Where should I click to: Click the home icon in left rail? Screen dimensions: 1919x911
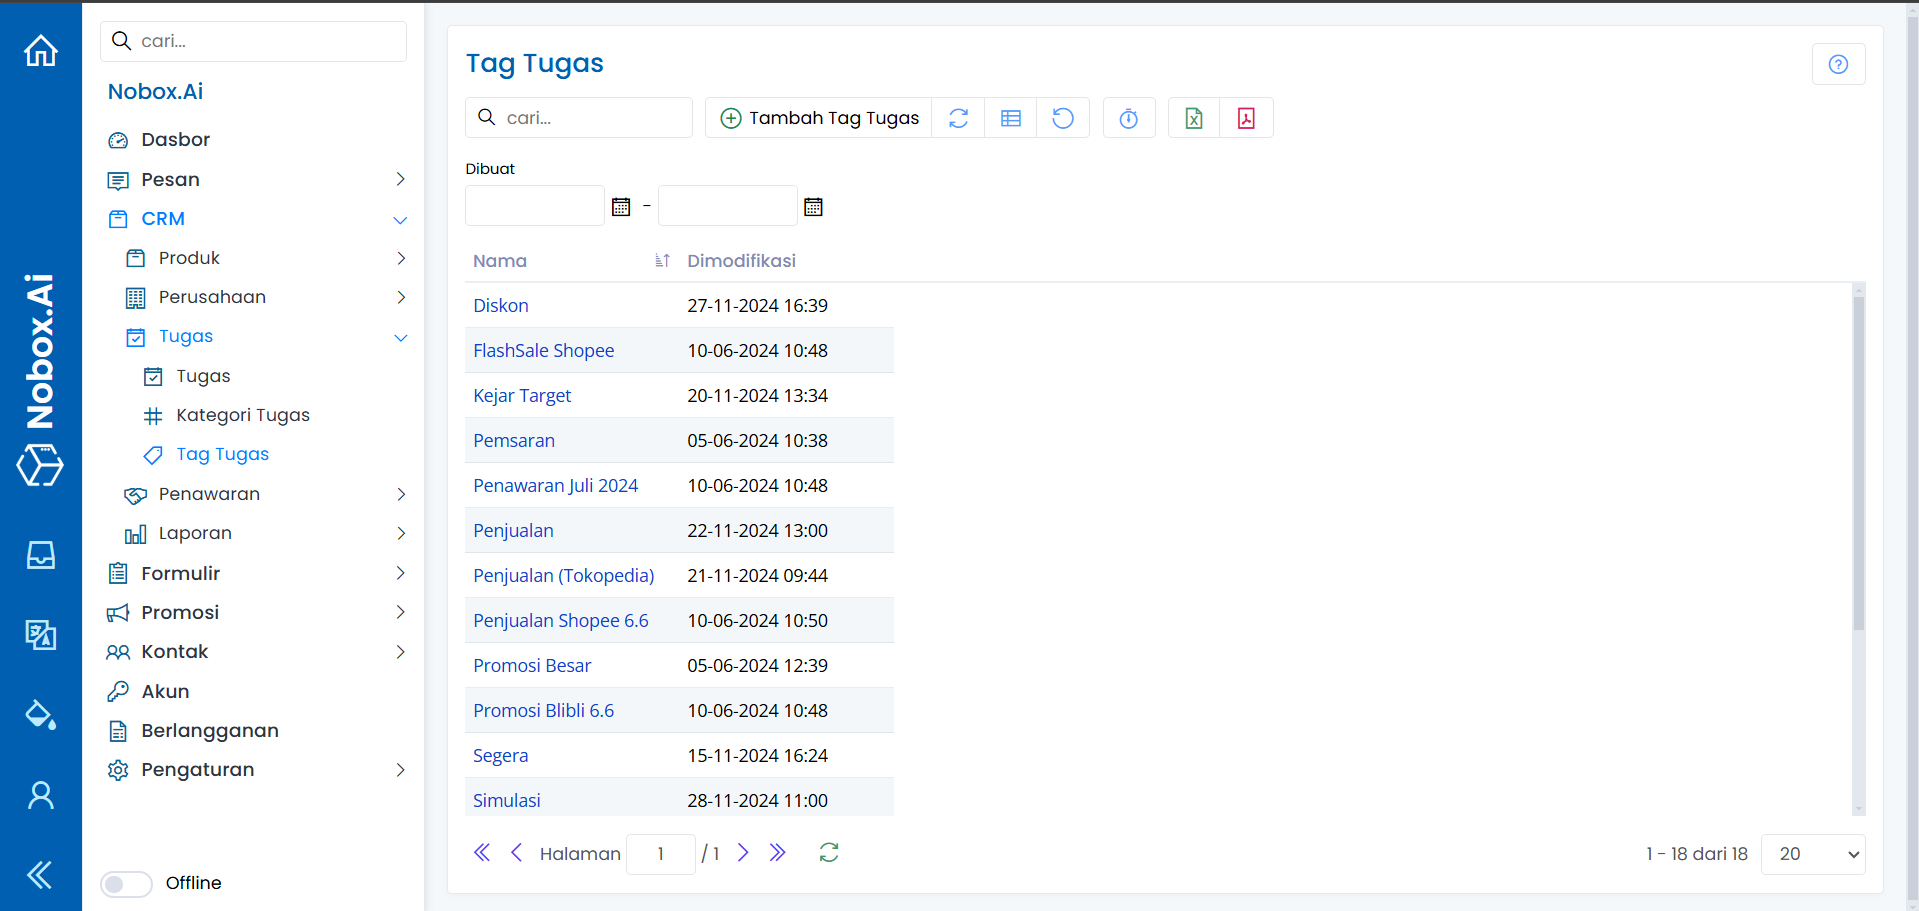[41, 50]
